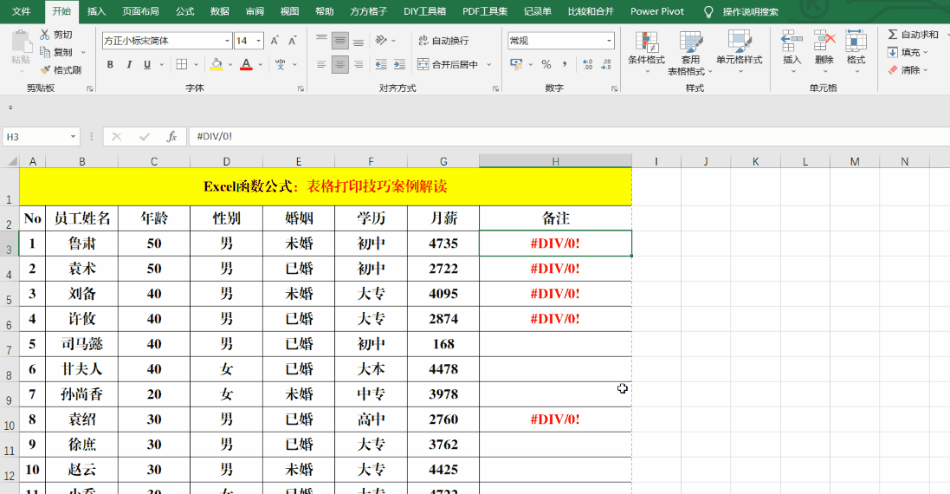Open the Power Pivot tab

(x=657, y=11)
